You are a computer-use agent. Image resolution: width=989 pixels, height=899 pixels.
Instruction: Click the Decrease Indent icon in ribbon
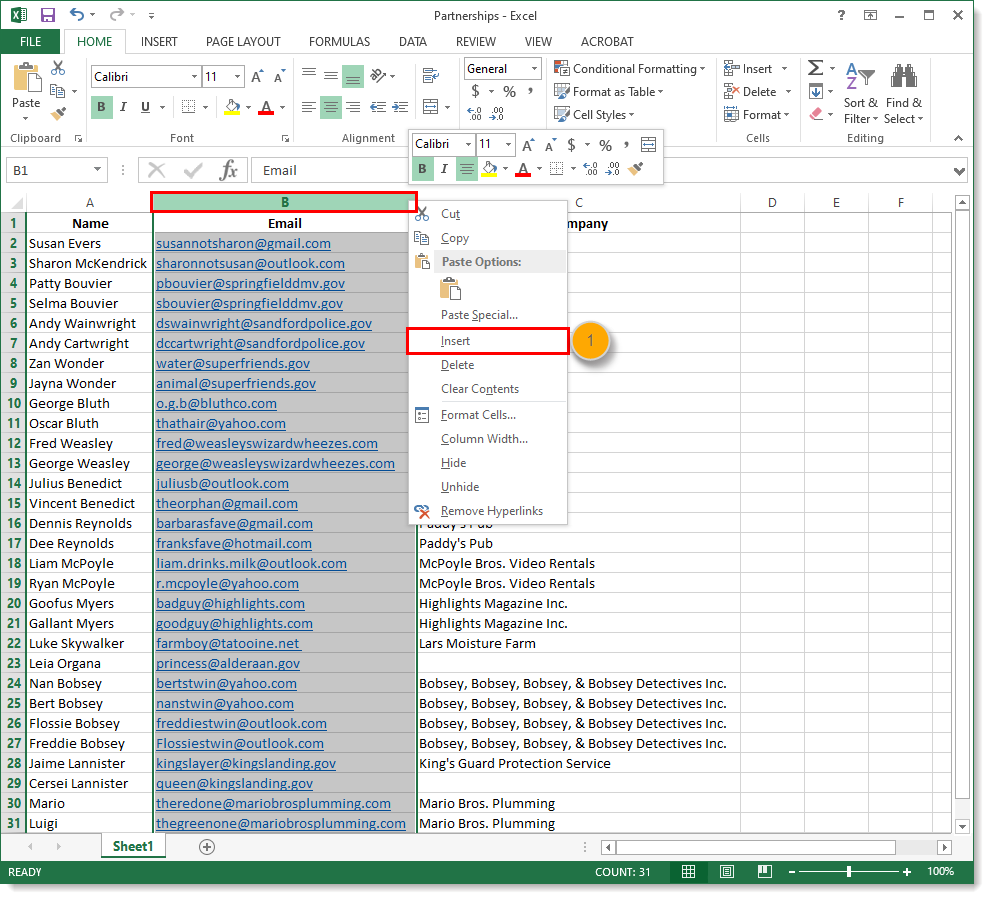pyautogui.click(x=378, y=107)
